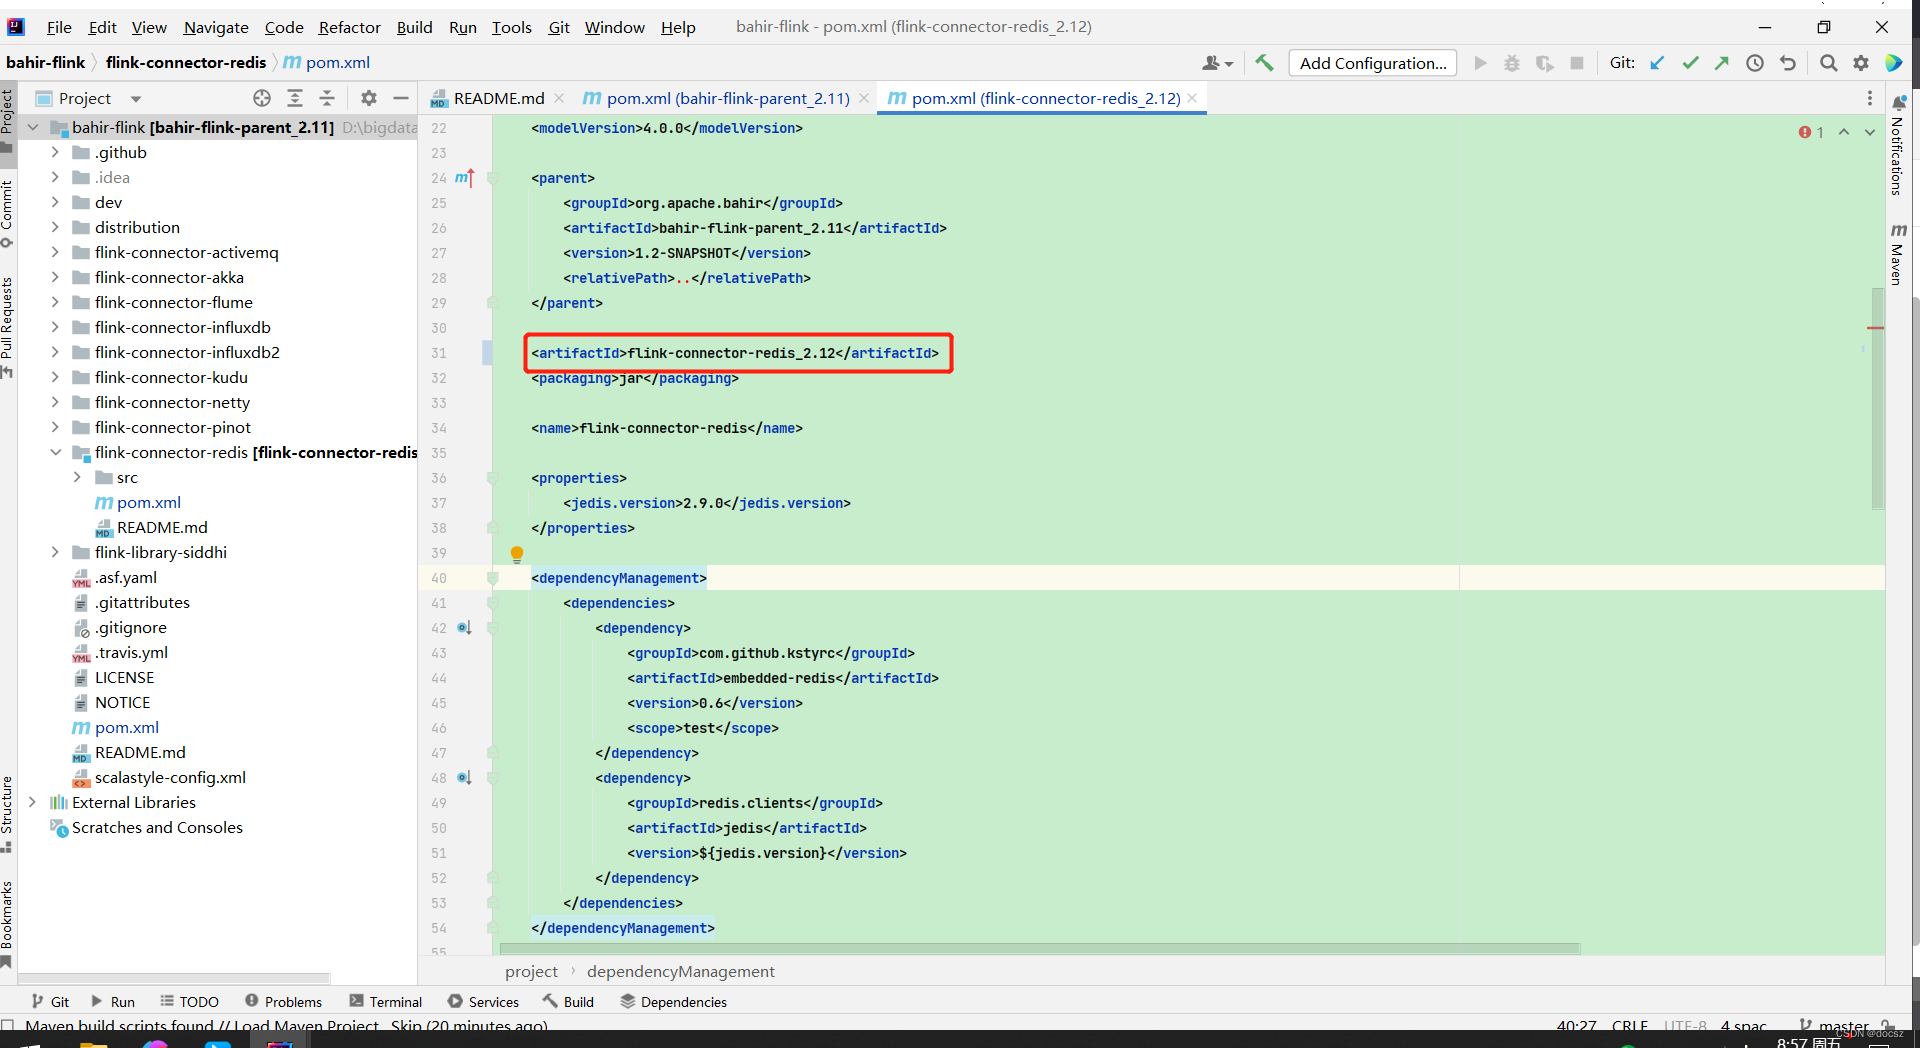The height and width of the screenshot is (1048, 1920).
Task: Open Project panel options gear icon
Action: tap(369, 98)
